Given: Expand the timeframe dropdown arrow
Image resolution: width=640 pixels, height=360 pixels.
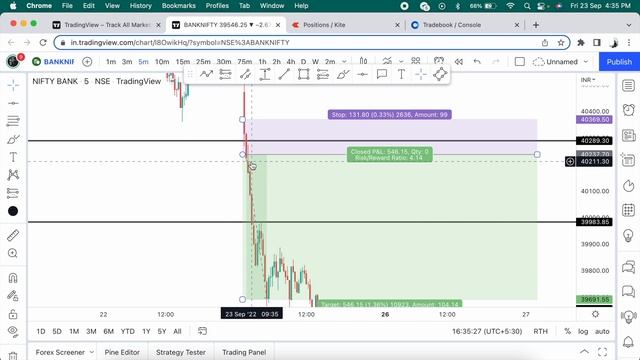Looking at the screenshot, I should (x=344, y=62).
